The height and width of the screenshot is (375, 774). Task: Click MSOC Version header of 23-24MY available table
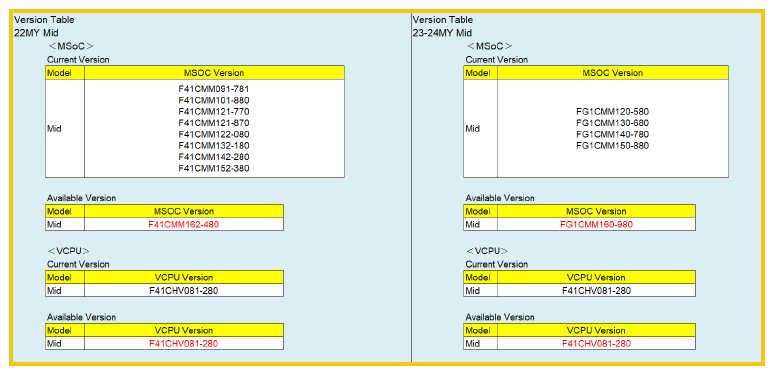tap(596, 211)
